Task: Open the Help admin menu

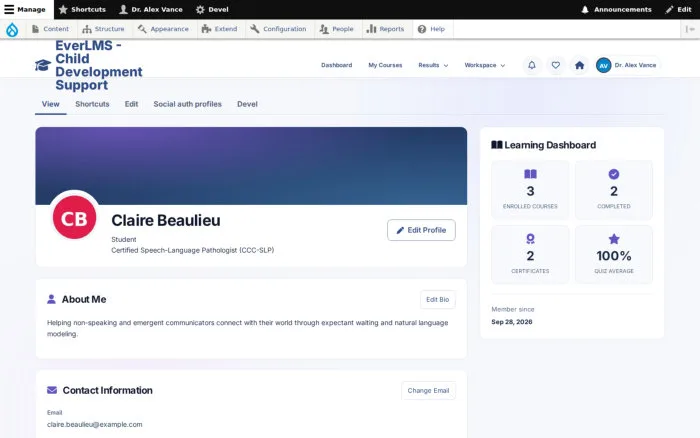Action: click(431, 29)
